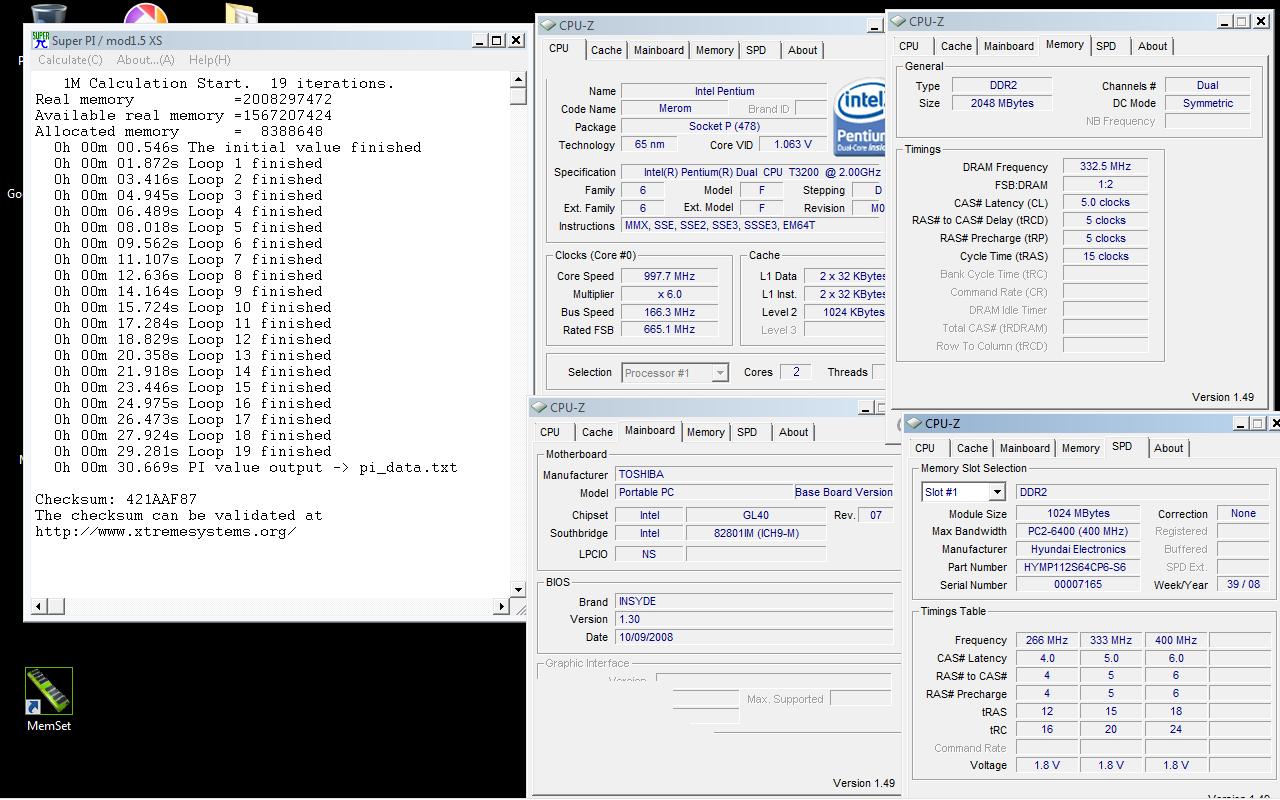Click the Multiplier x 6.0 value

coord(668,294)
